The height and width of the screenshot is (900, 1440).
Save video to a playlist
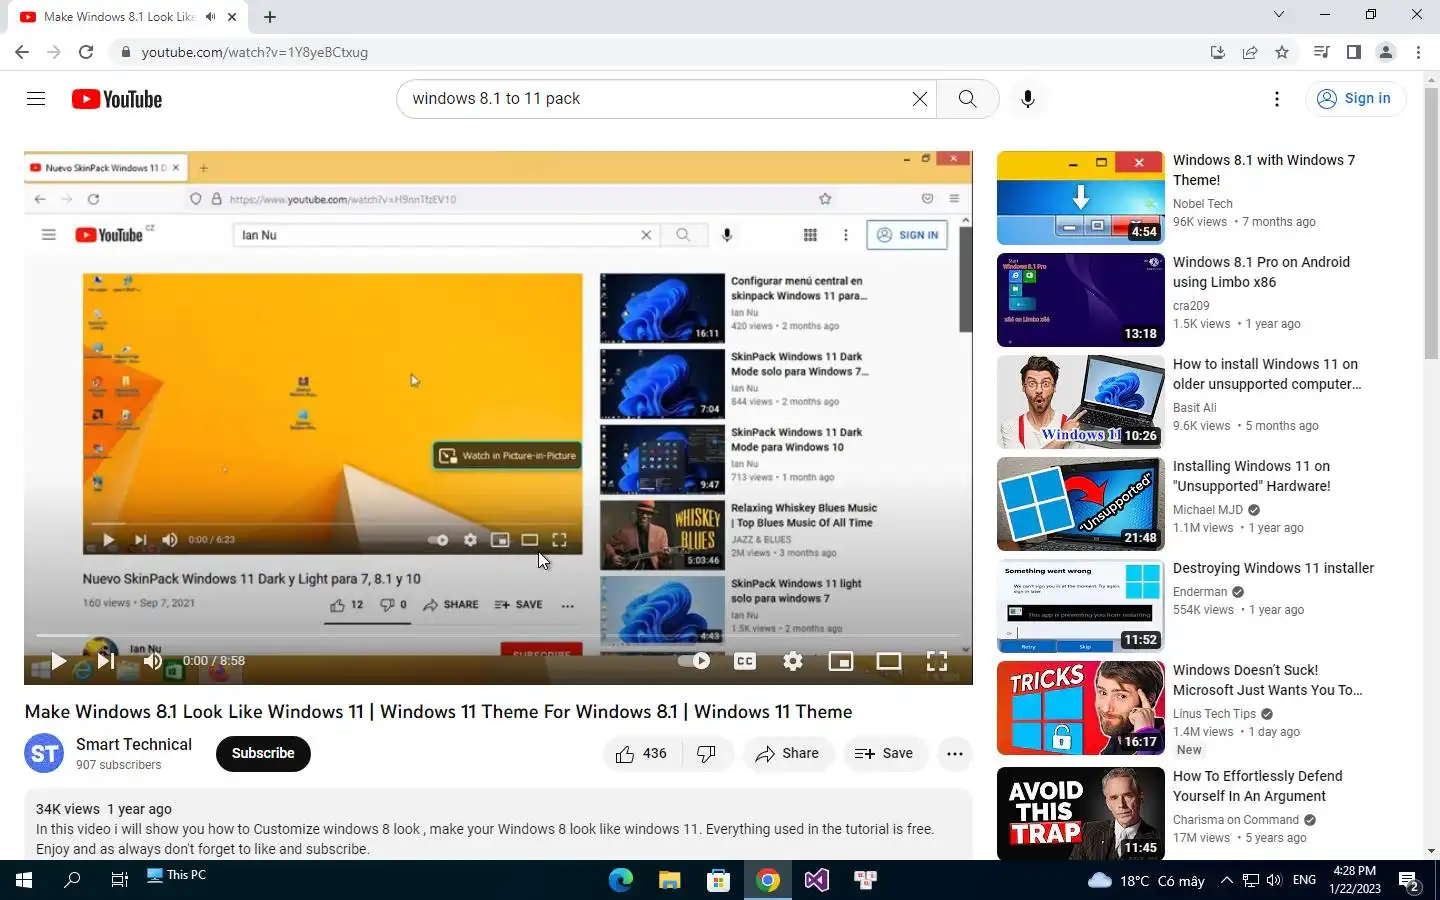coord(884,754)
